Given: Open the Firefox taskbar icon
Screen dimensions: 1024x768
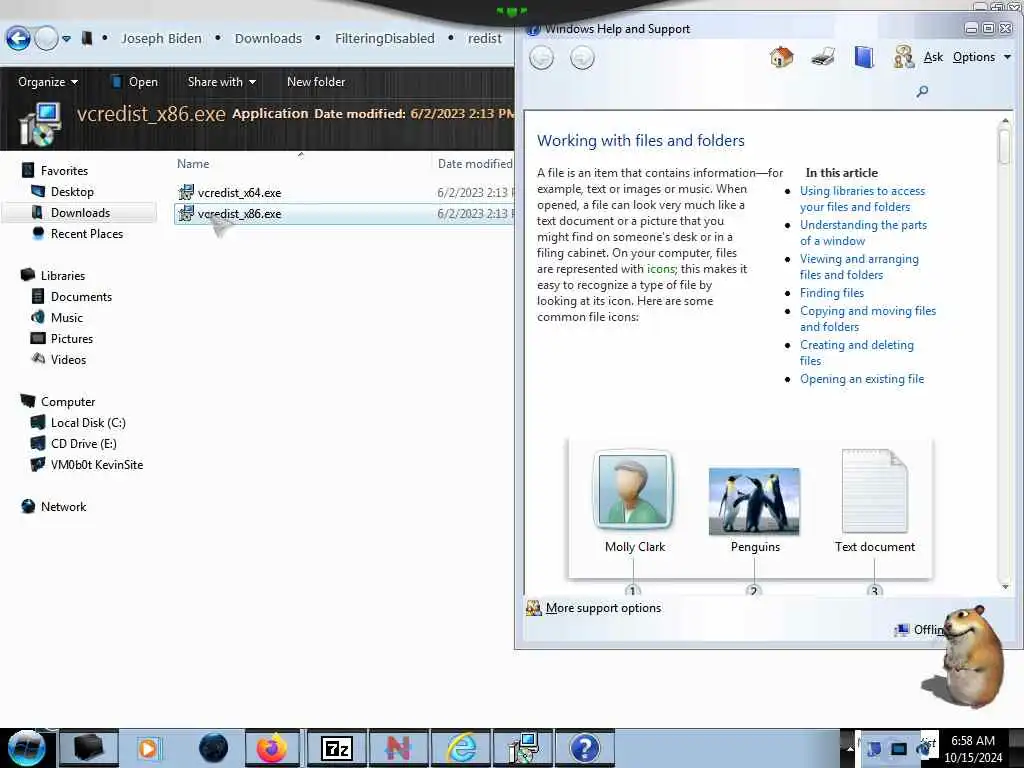Looking at the screenshot, I should coord(272,748).
